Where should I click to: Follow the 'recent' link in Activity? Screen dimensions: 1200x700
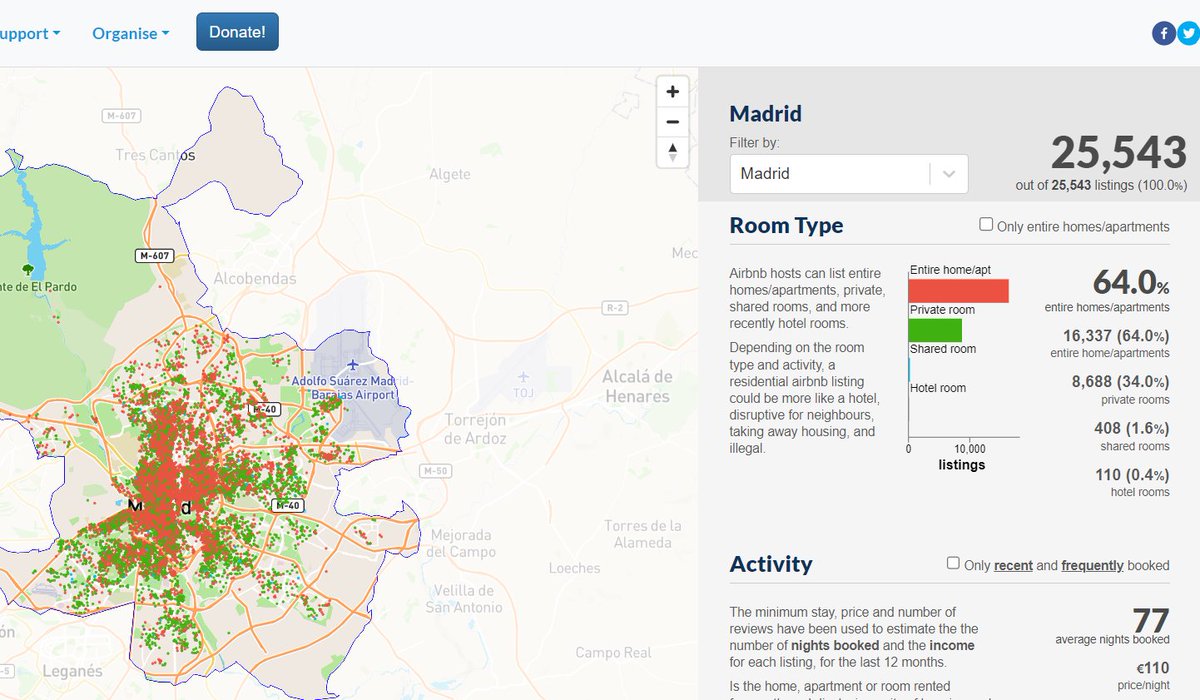click(x=1013, y=565)
